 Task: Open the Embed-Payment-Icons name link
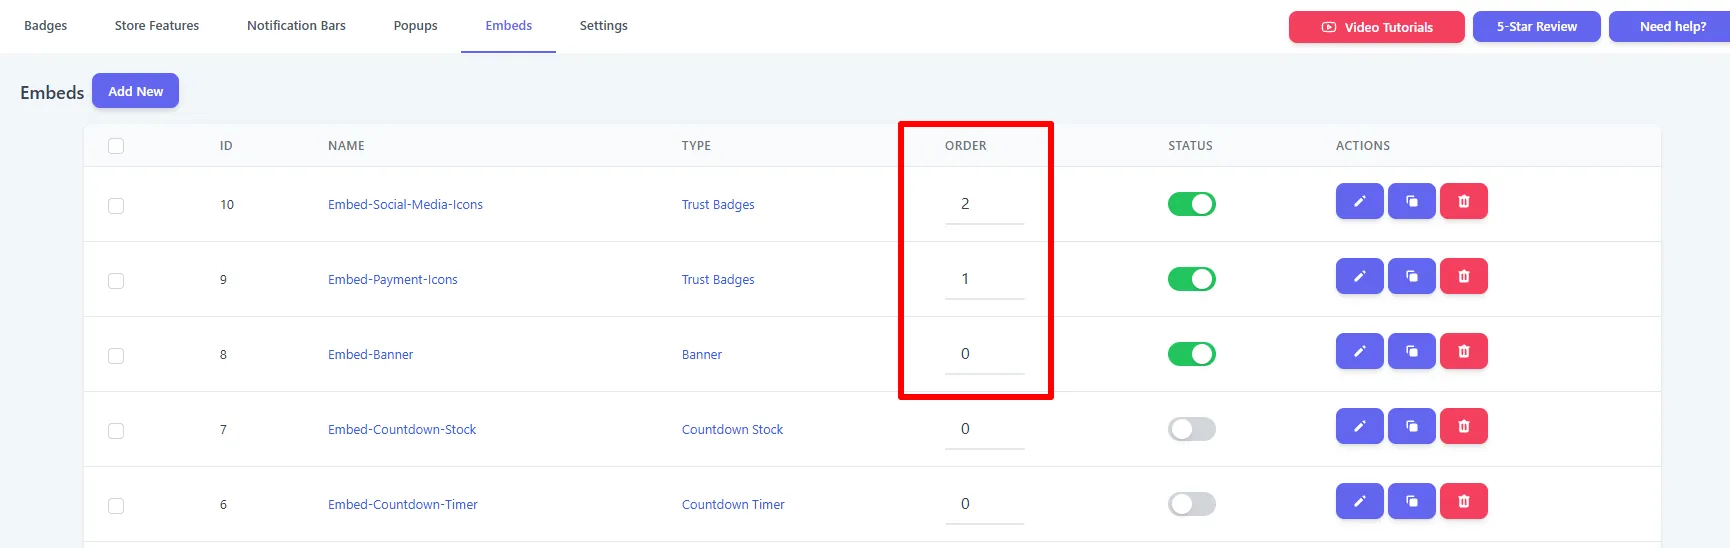coord(393,280)
